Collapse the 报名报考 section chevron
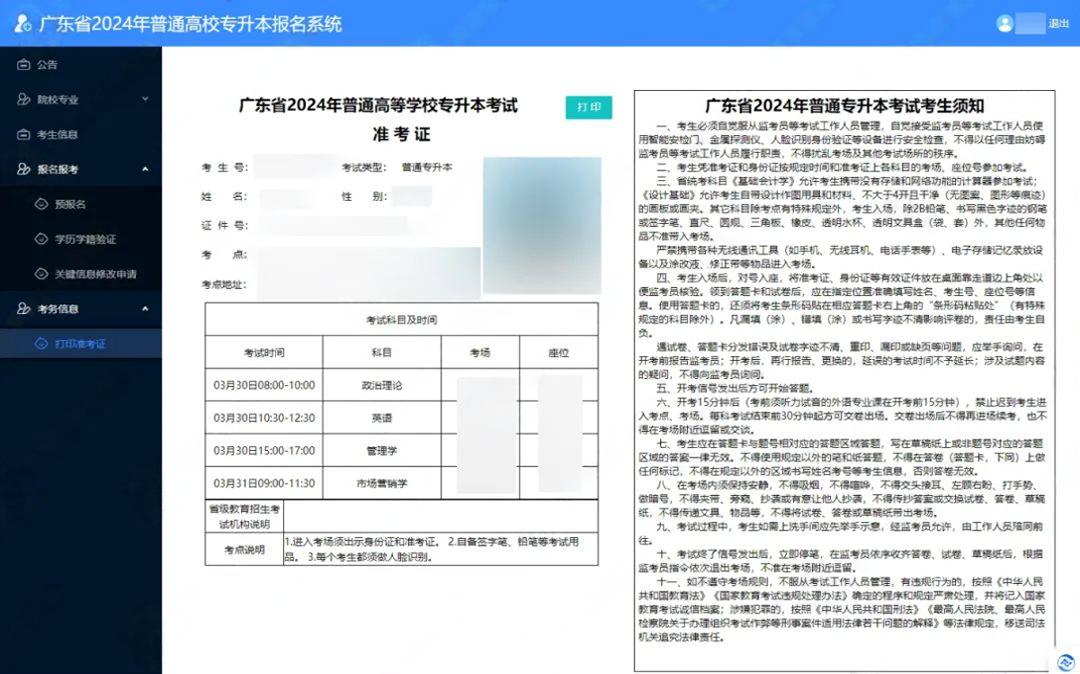Image resolution: width=1080 pixels, height=674 pixels. click(145, 170)
